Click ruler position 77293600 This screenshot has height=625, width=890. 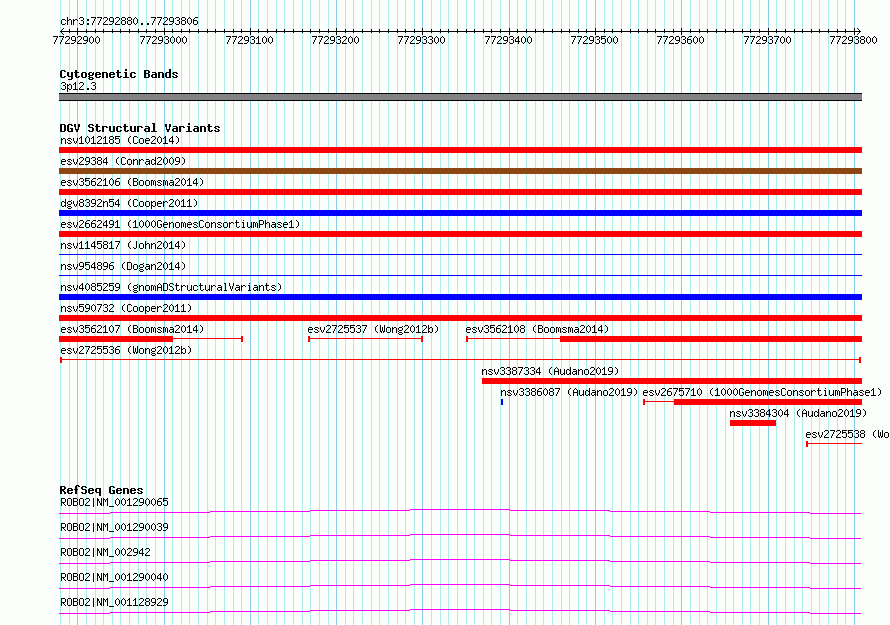pos(681,40)
